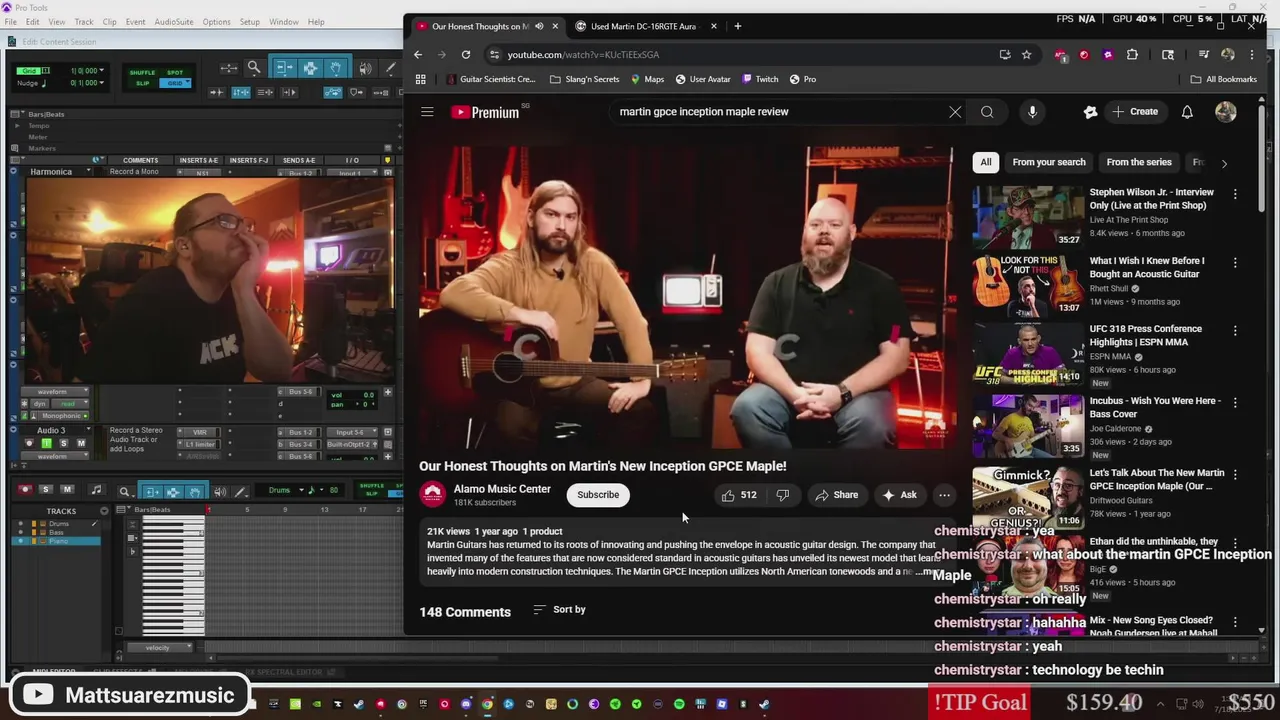Click the YouTube Create button

[1135, 112]
